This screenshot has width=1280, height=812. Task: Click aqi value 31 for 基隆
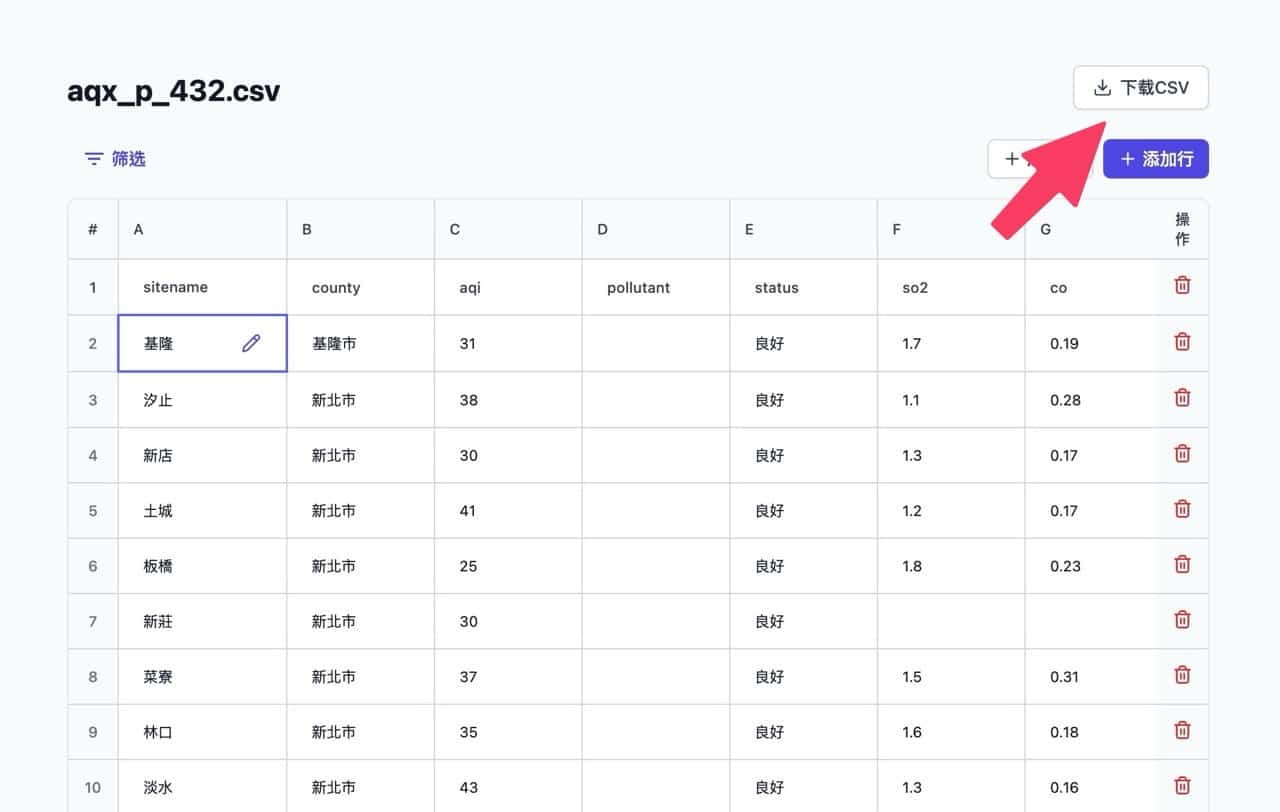coord(509,343)
